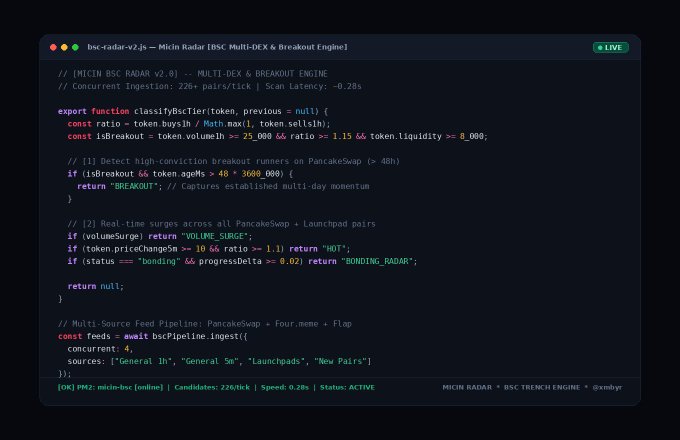
Task: Click the "VOLUME_SURGE" string
Action: click(x=216, y=236)
